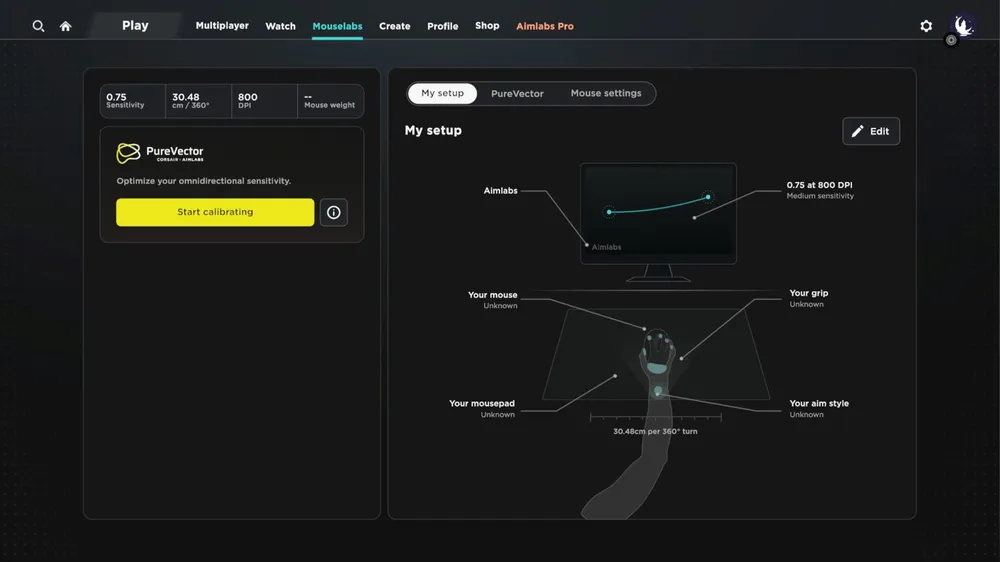This screenshot has height=562, width=1000.
Task: Click the PureVector info icon
Action: (x=334, y=212)
